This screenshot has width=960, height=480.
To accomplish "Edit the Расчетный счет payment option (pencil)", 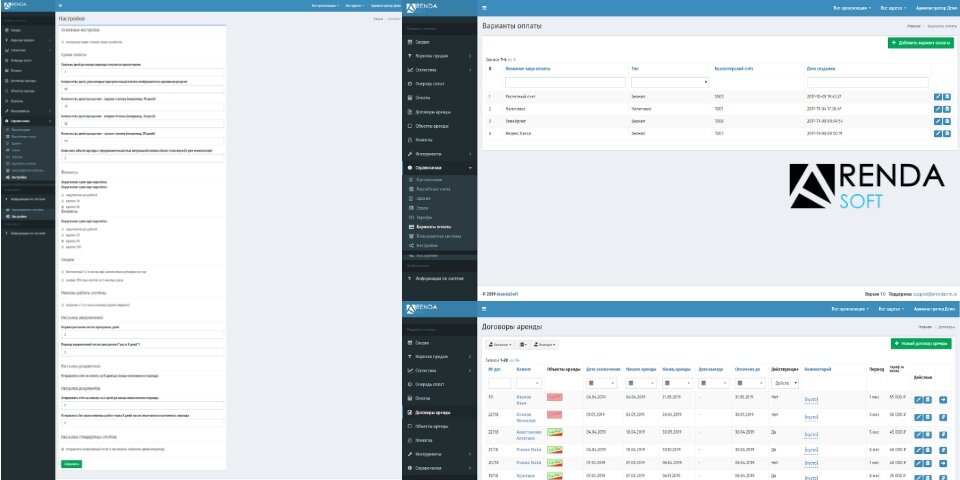I will tap(937, 97).
